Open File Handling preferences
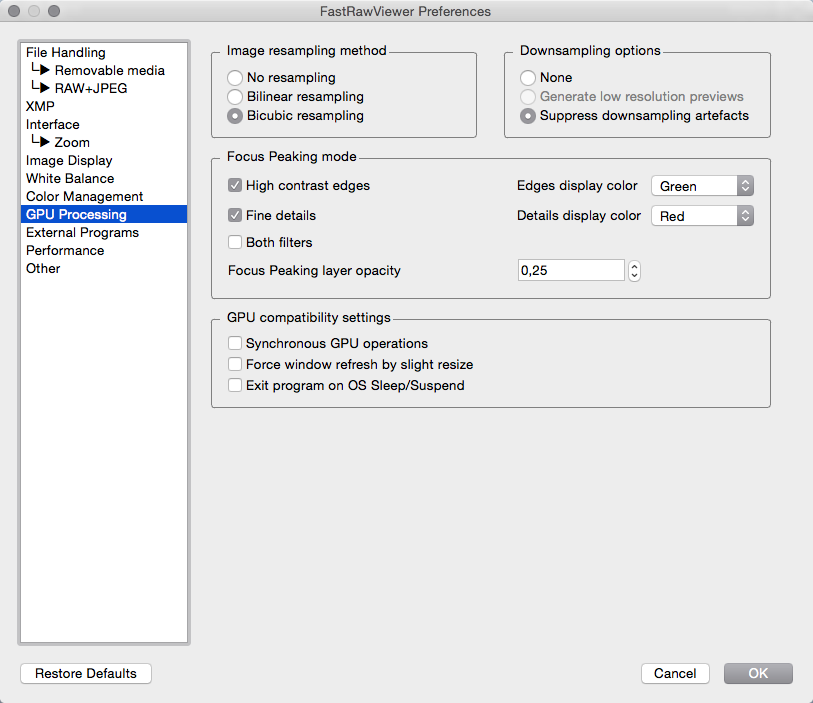 (104, 52)
